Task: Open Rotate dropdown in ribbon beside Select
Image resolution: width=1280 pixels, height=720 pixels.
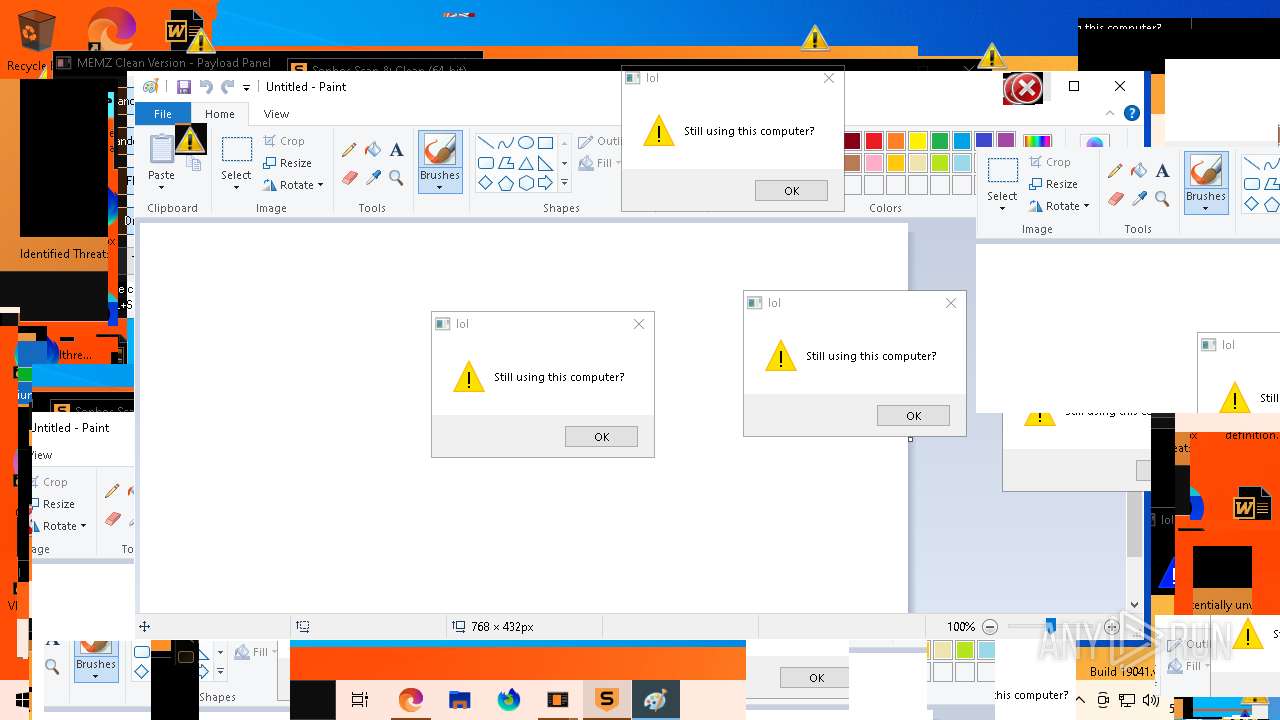Action: coord(293,185)
